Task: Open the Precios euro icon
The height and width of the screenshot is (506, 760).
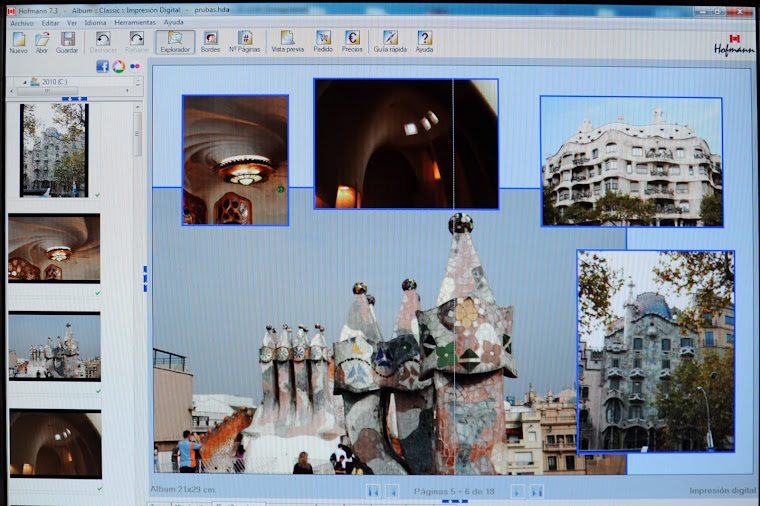Action: pos(352,42)
